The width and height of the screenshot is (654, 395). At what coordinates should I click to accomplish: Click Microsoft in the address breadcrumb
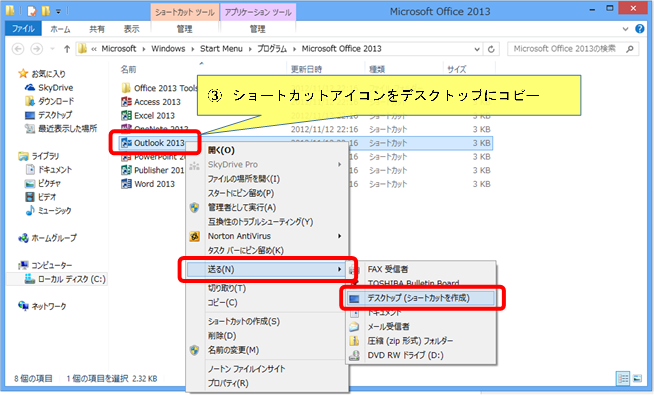point(119,49)
